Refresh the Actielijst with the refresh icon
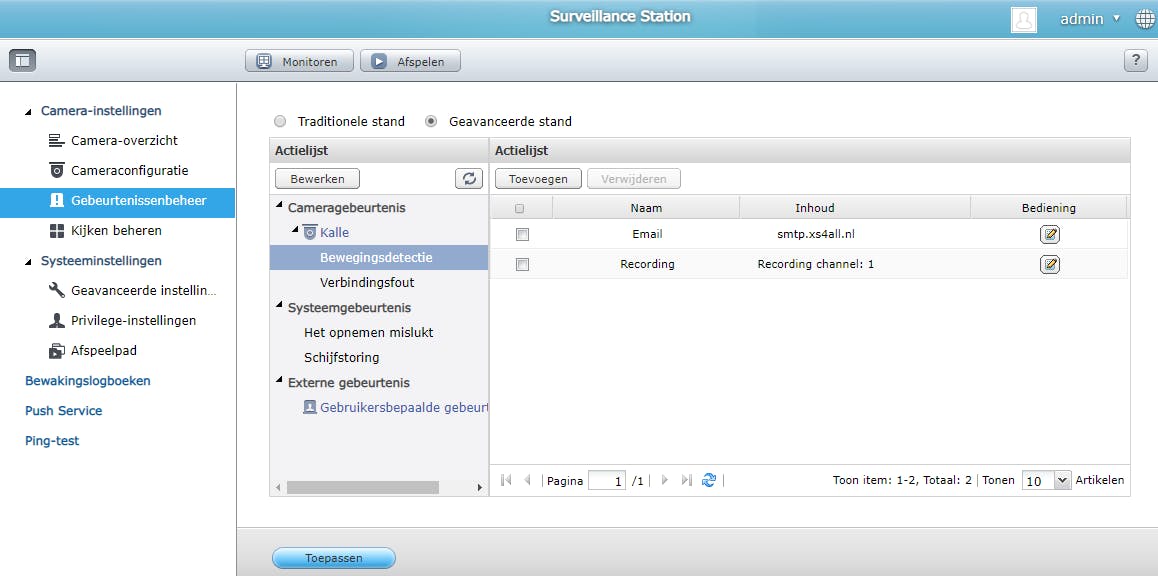Viewport: 1158px width, 576px height. pyautogui.click(x=468, y=178)
